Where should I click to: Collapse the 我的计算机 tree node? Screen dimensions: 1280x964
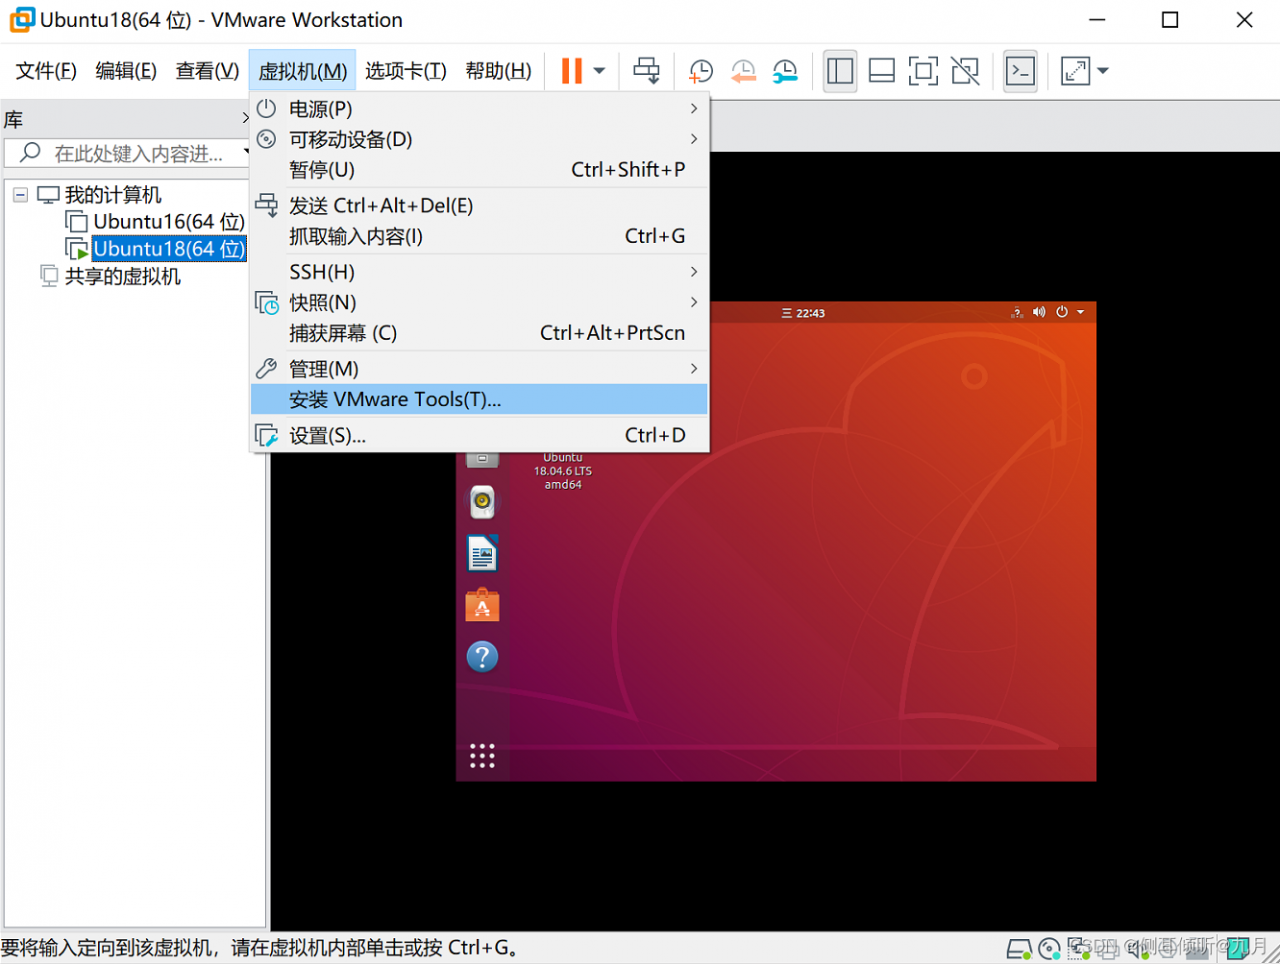20,195
